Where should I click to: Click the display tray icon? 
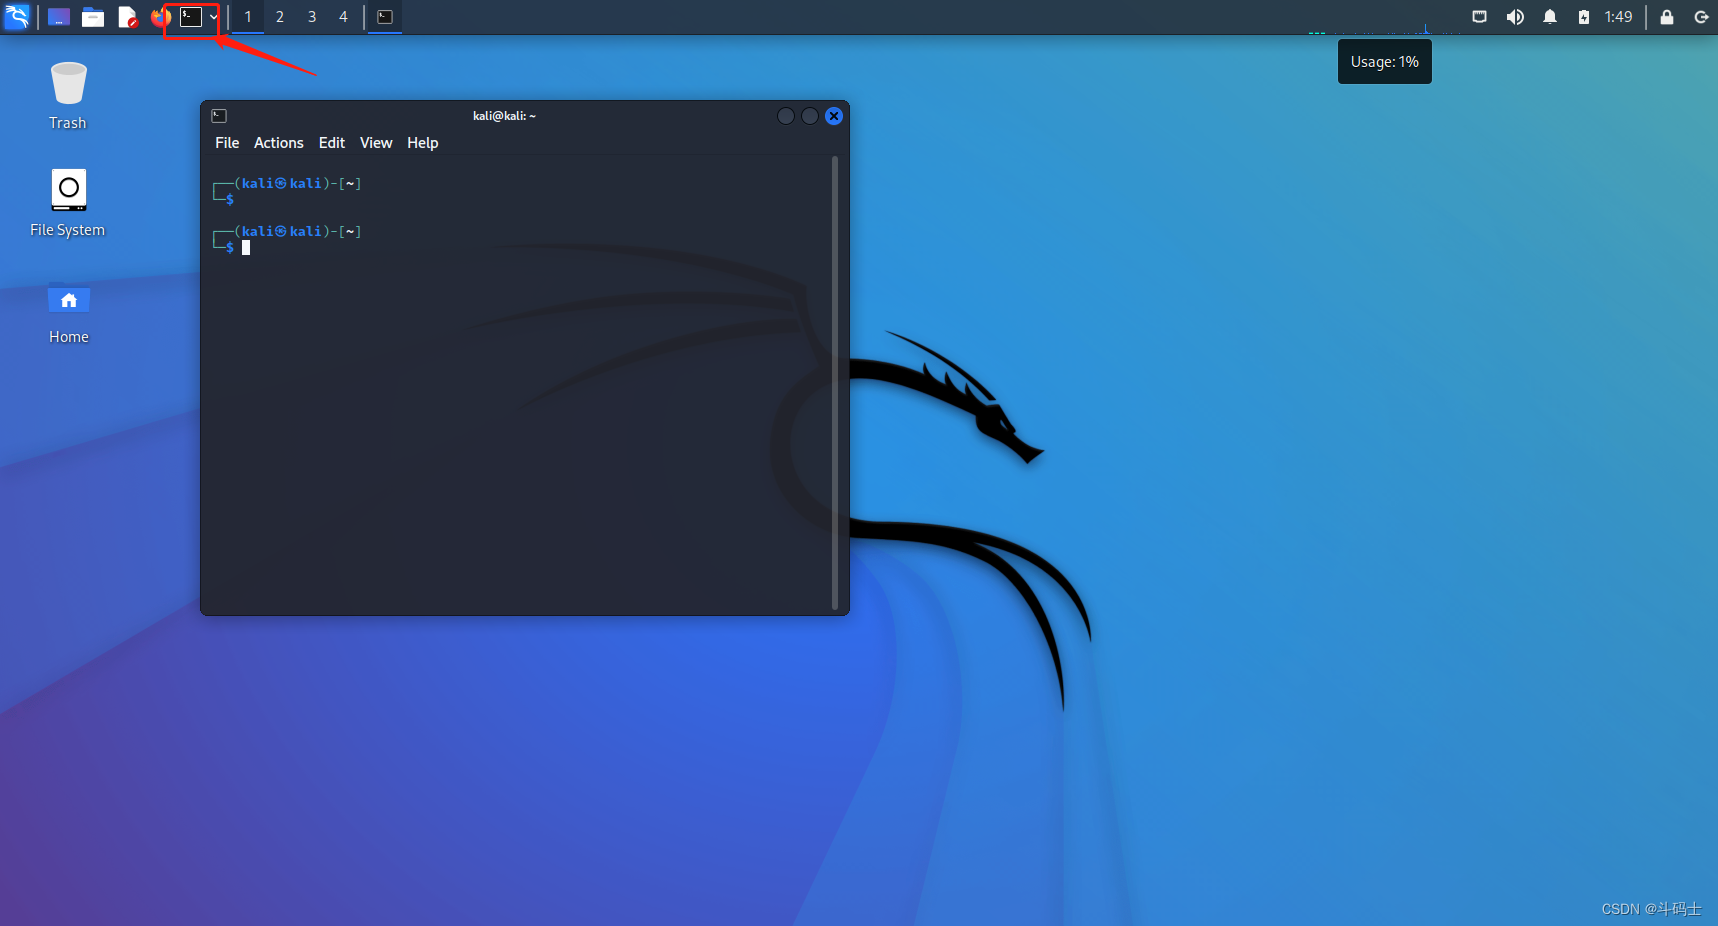pyautogui.click(x=1480, y=17)
